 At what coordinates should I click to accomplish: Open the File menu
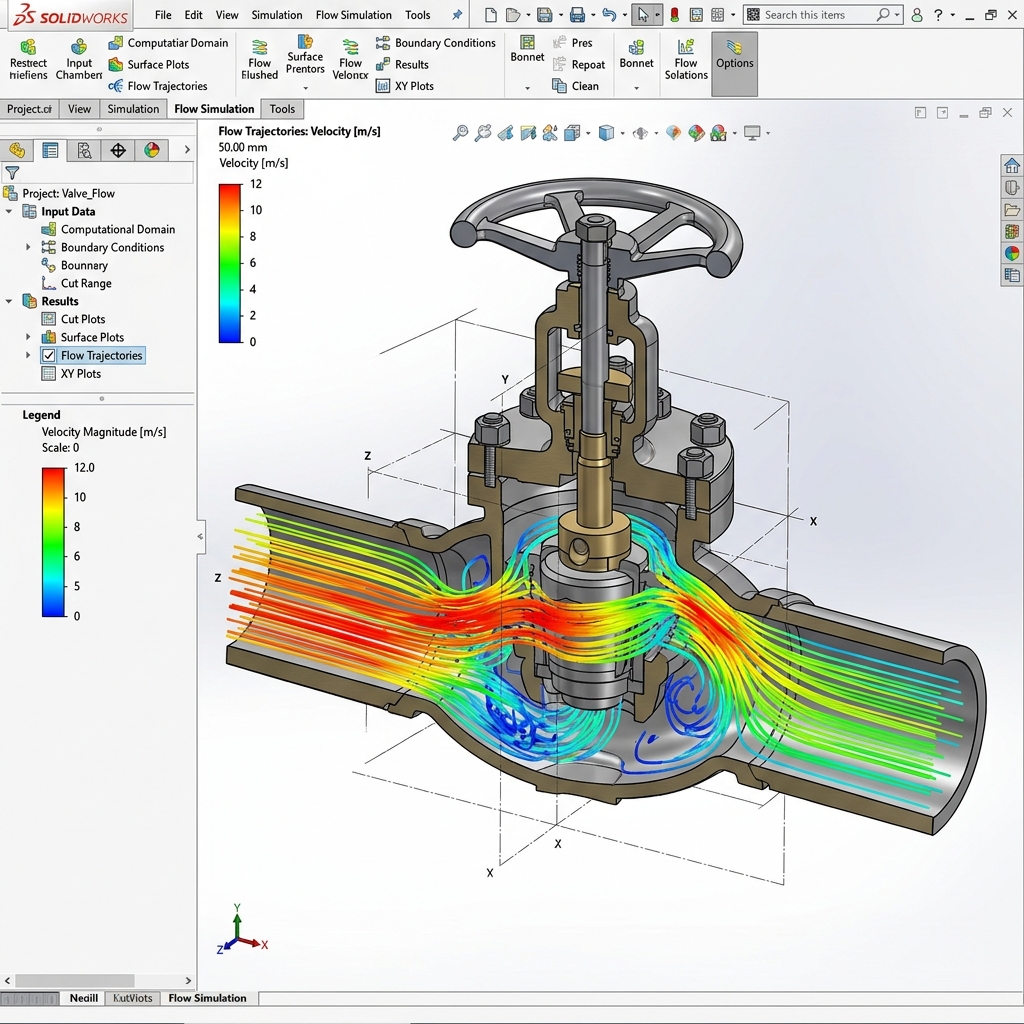(163, 14)
